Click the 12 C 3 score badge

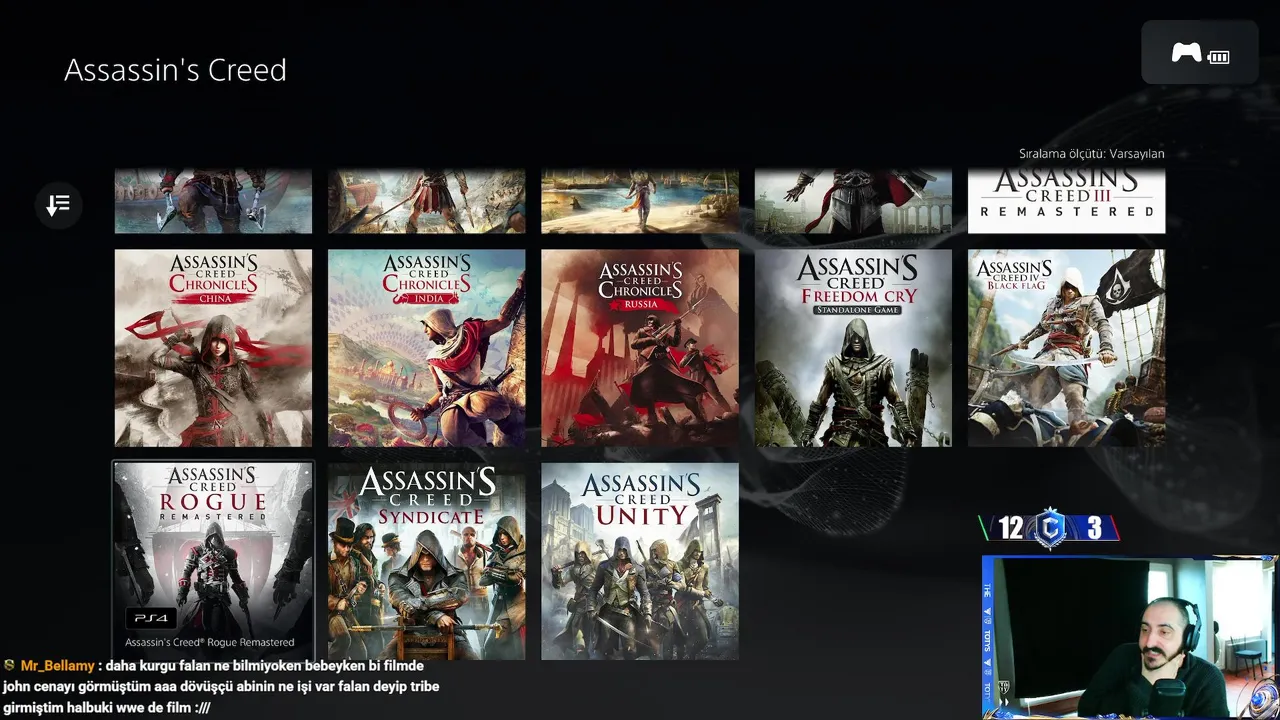[x=1048, y=528]
